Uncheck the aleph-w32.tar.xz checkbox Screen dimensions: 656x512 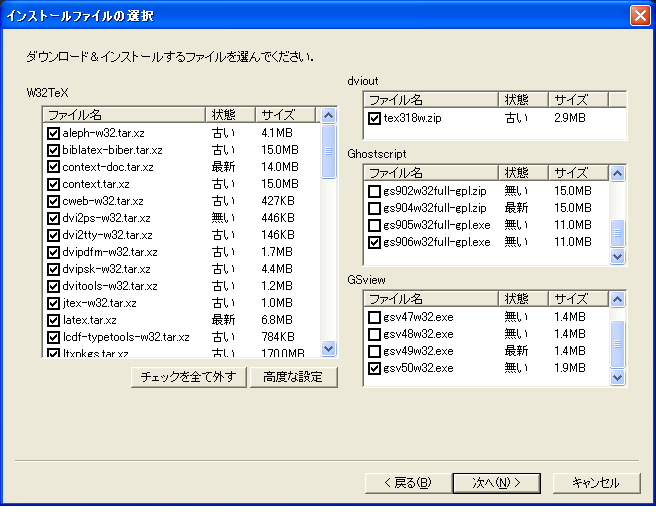pos(53,133)
